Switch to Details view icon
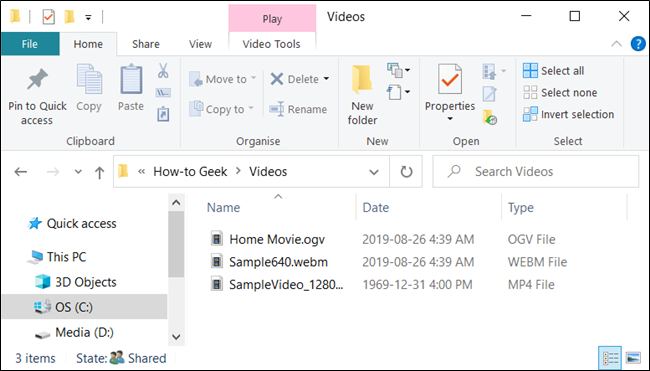 610,358
